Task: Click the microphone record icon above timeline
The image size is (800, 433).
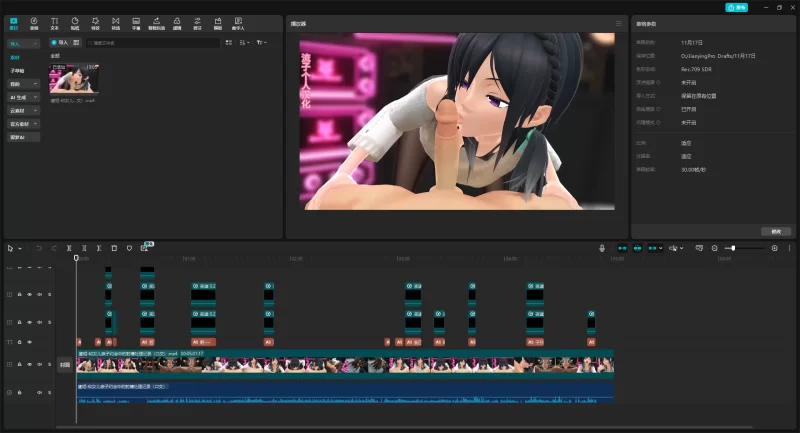Action: click(602, 247)
